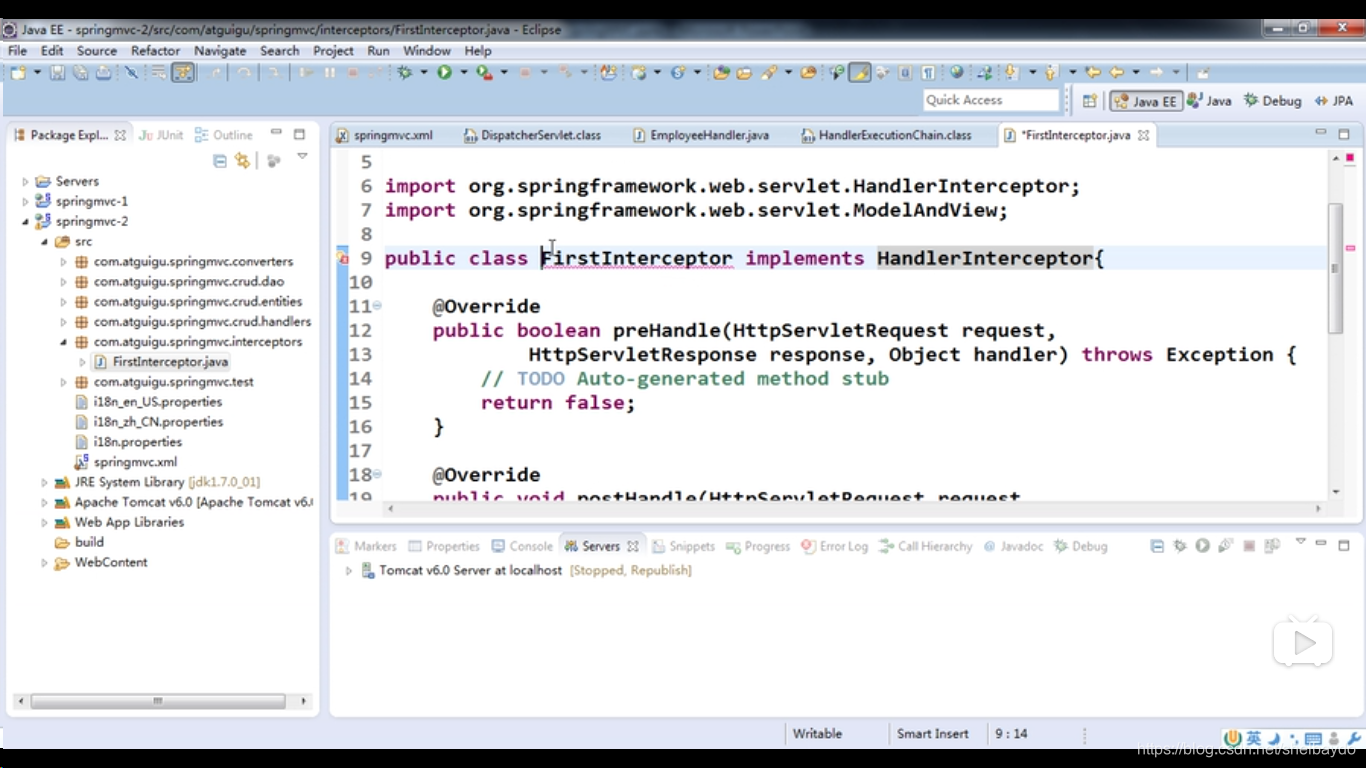Screen dimensions: 1366x768
Task: Click the video play overlay button
Action: (x=1303, y=643)
